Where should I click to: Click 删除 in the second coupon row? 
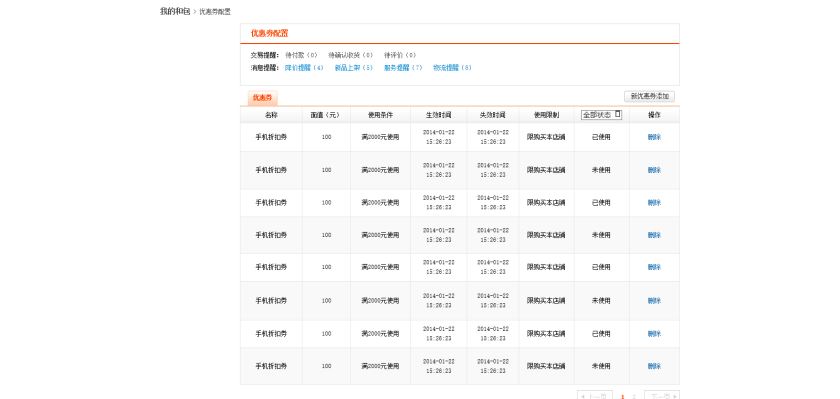[x=654, y=170]
